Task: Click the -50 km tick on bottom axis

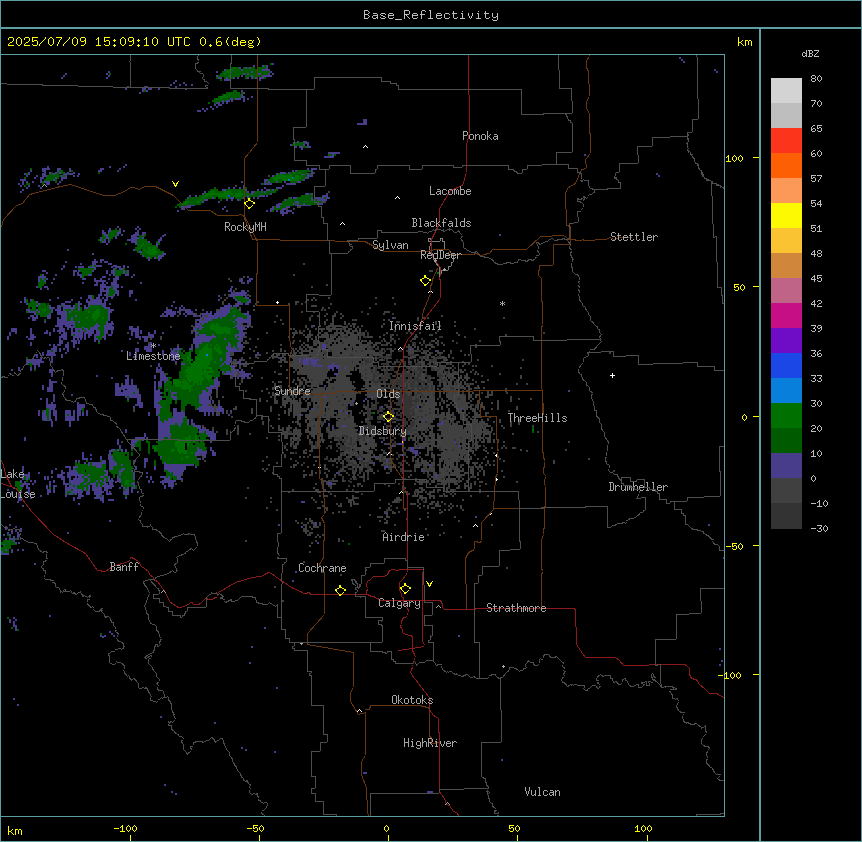Action: [x=255, y=828]
